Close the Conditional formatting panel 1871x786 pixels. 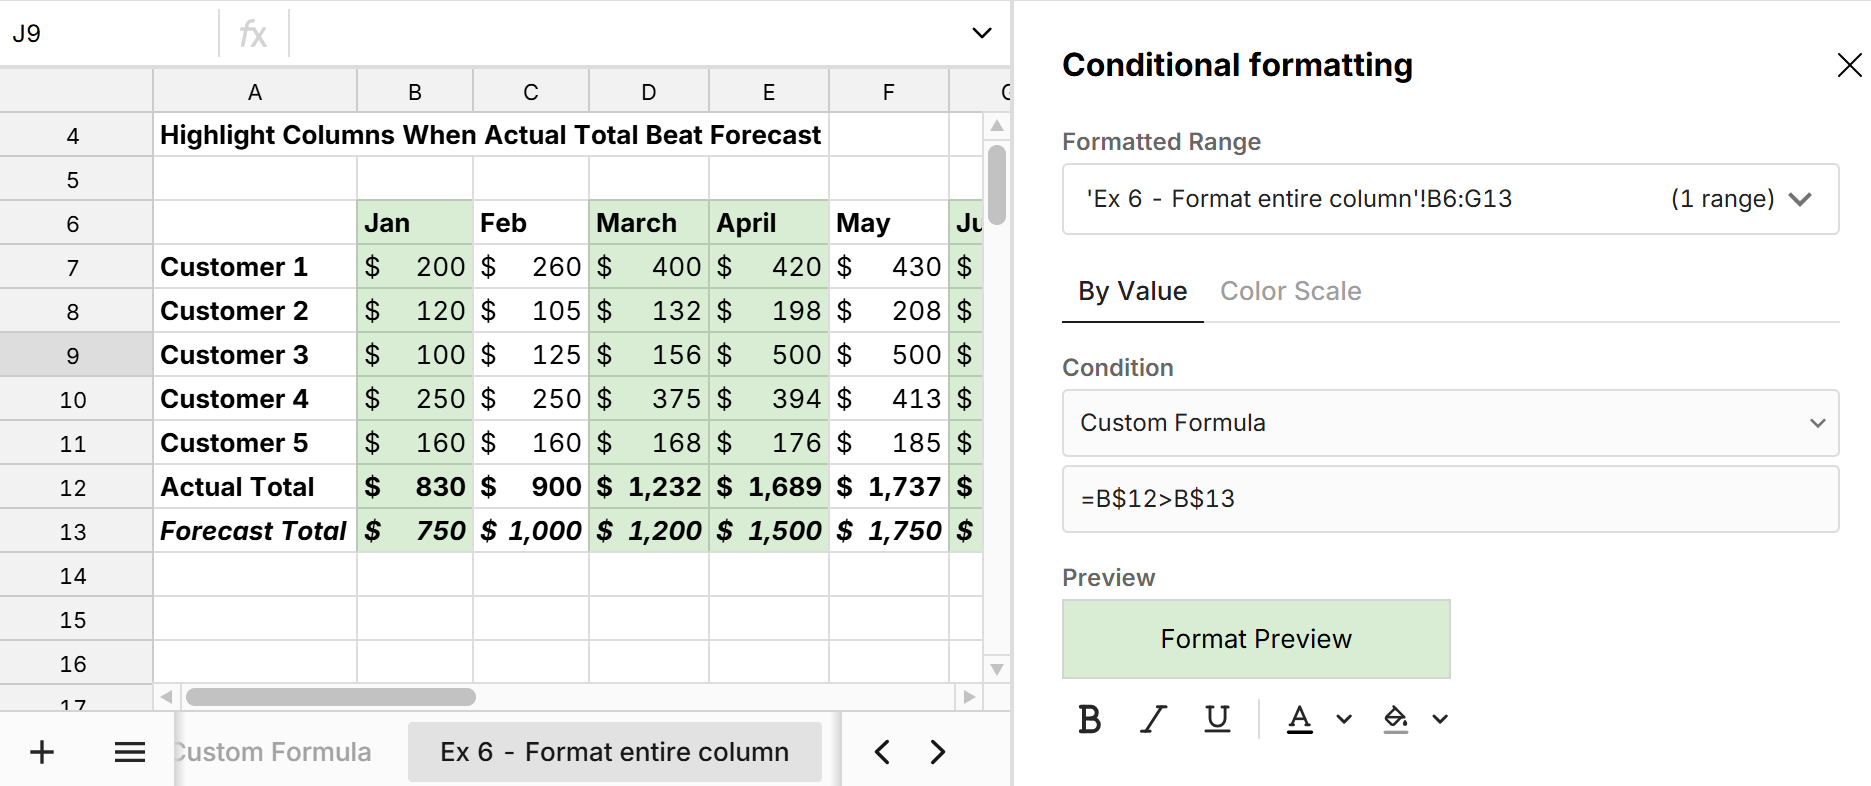(x=1849, y=66)
